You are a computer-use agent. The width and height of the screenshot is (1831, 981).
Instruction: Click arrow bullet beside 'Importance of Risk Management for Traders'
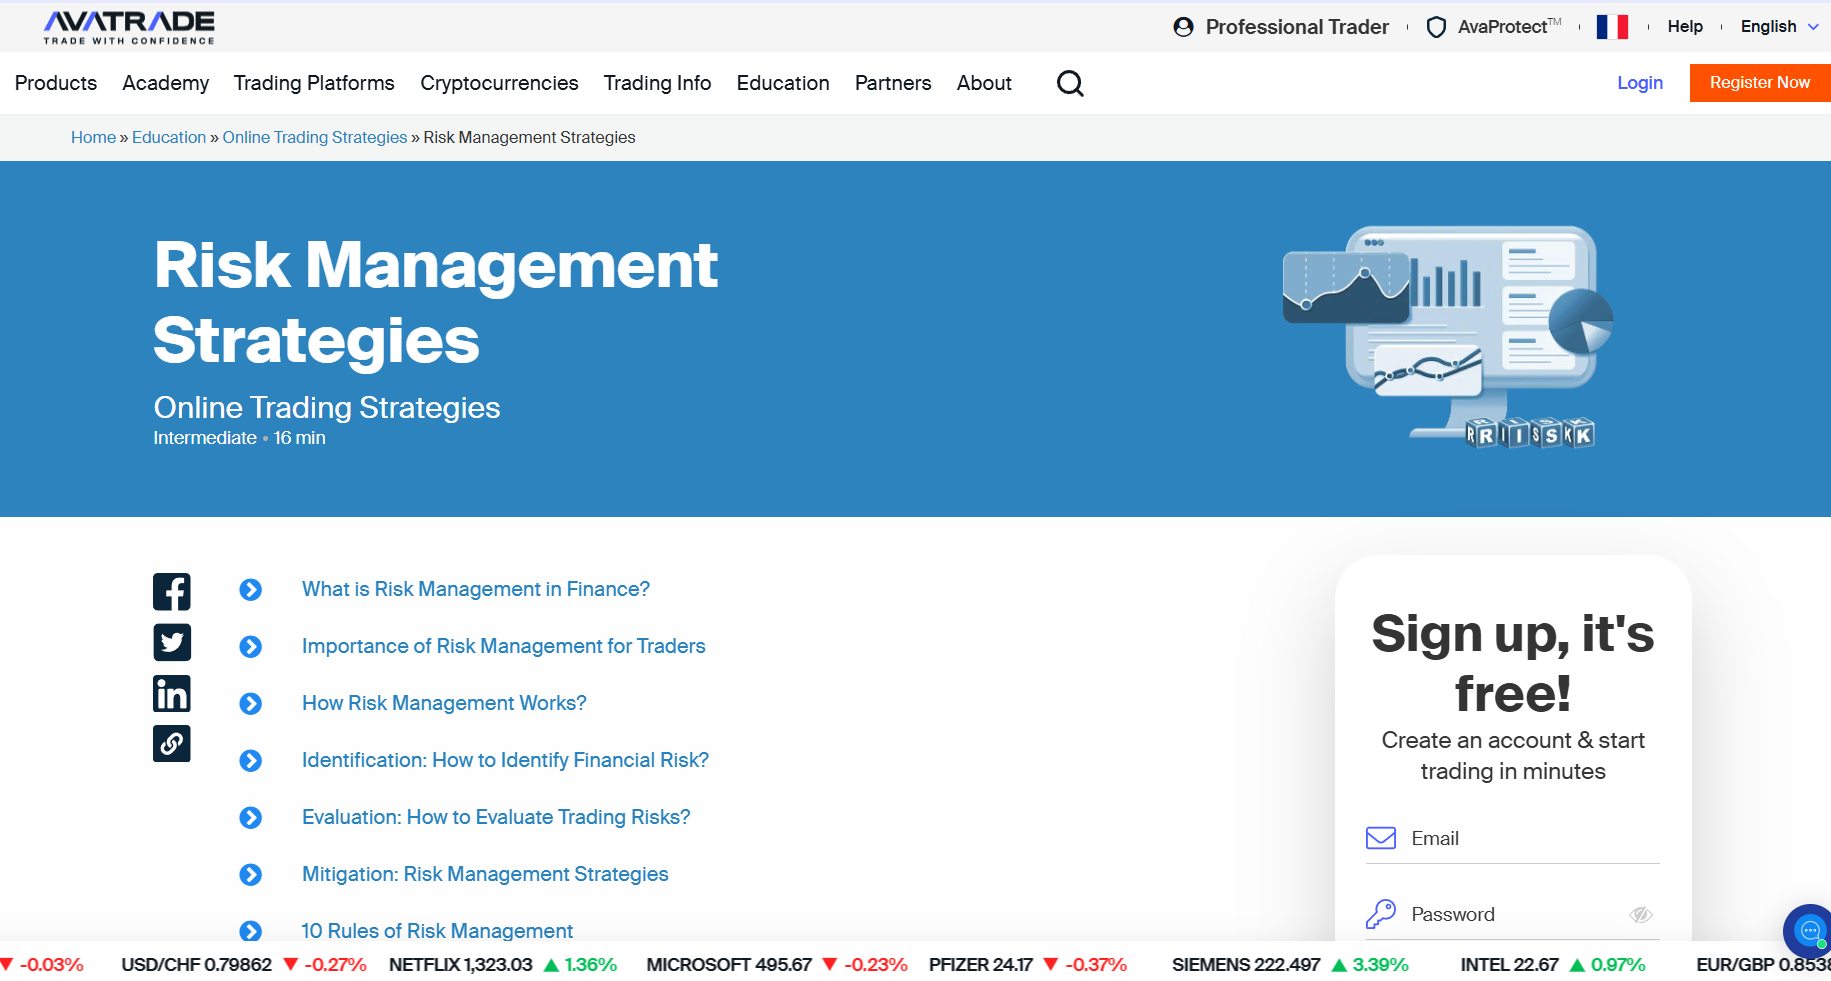[251, 647]
